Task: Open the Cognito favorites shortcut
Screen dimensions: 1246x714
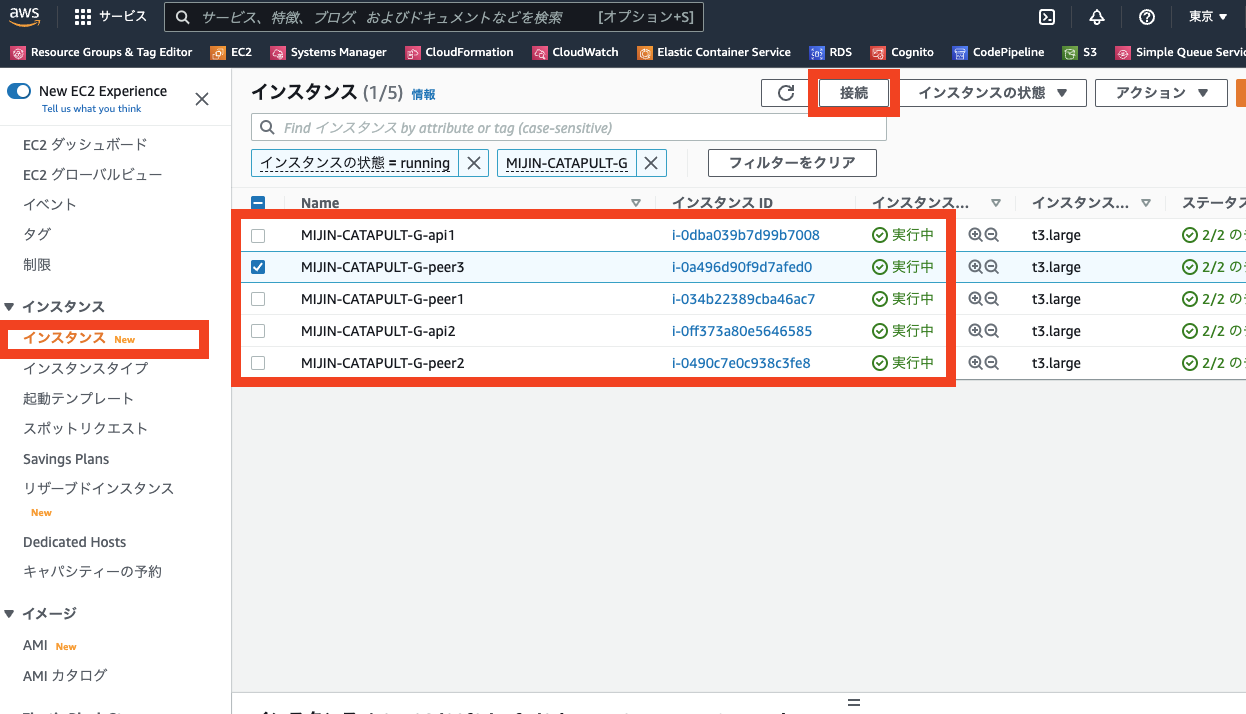Action: (901, 52)
